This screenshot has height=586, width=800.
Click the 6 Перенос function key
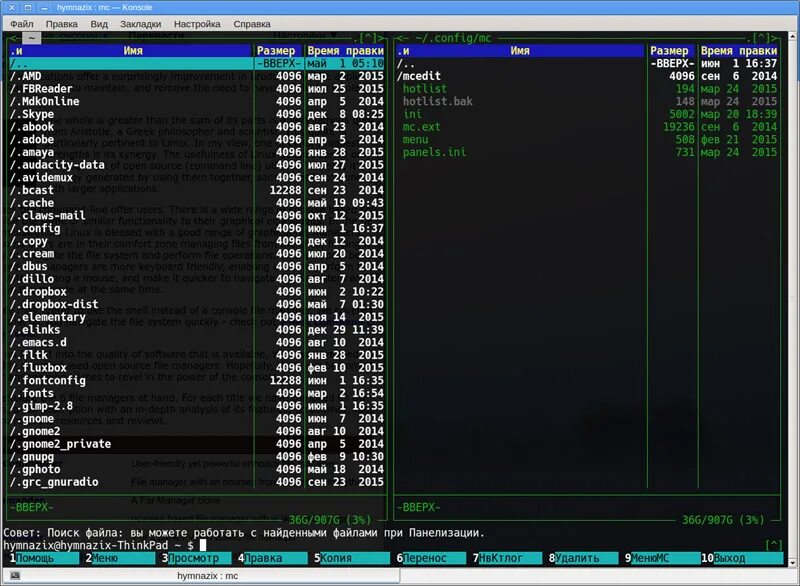(431, 558)
